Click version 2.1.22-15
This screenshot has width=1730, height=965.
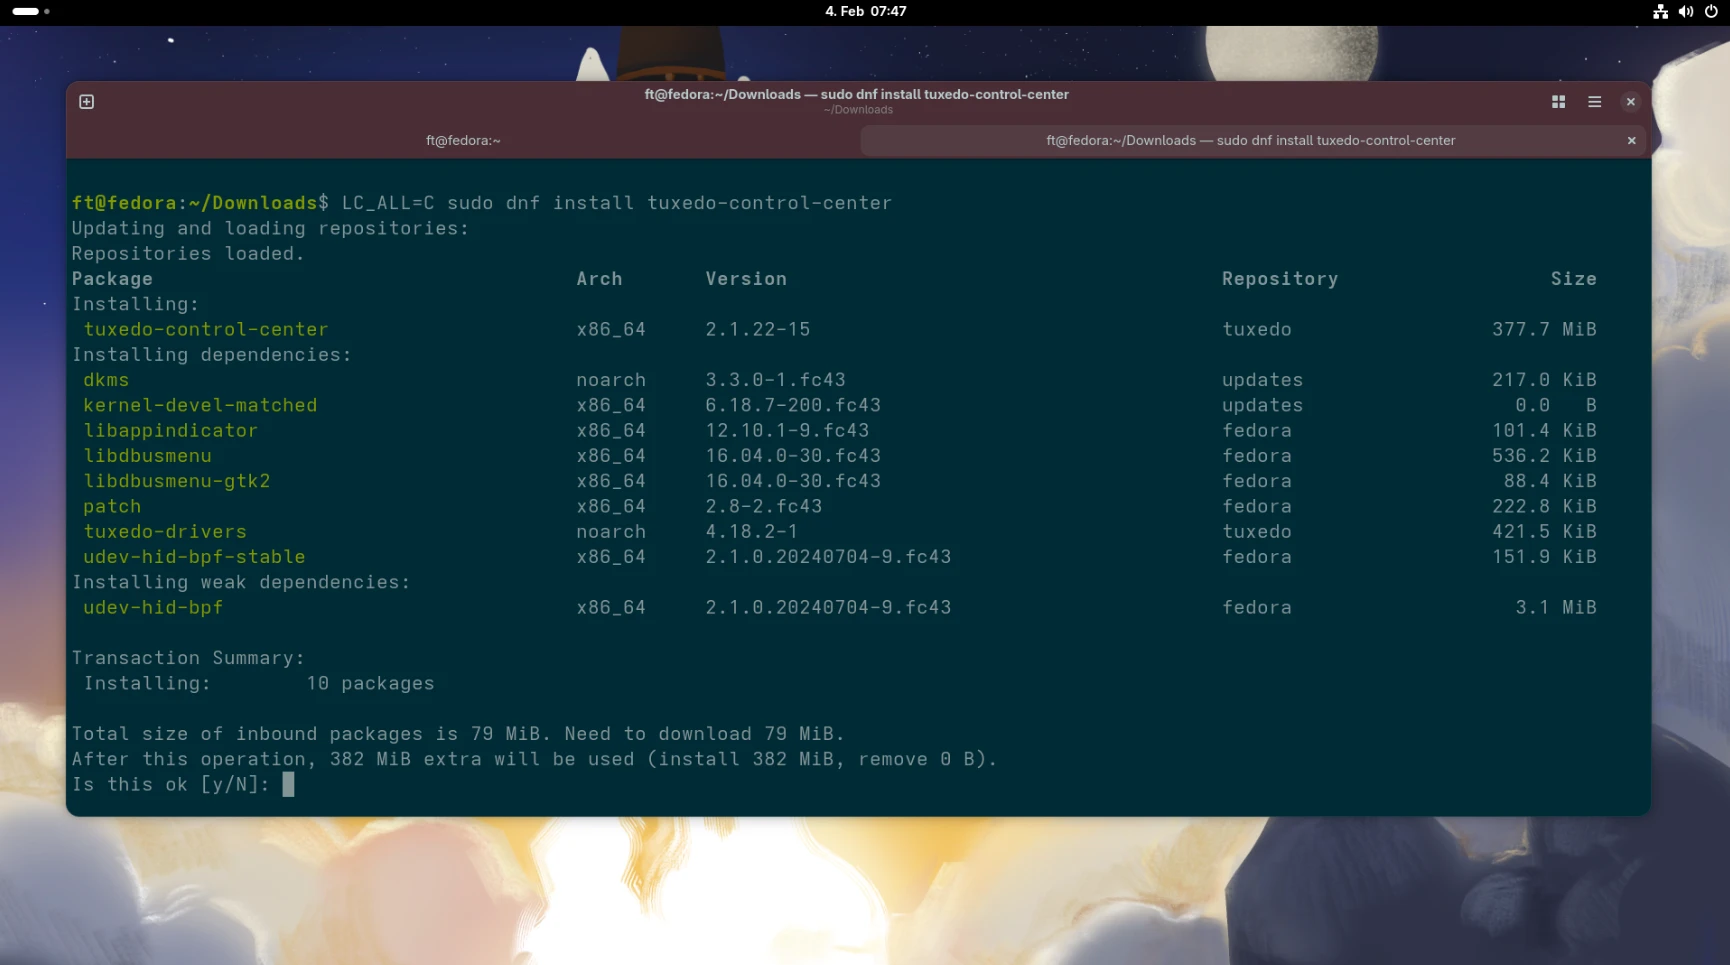758,329
